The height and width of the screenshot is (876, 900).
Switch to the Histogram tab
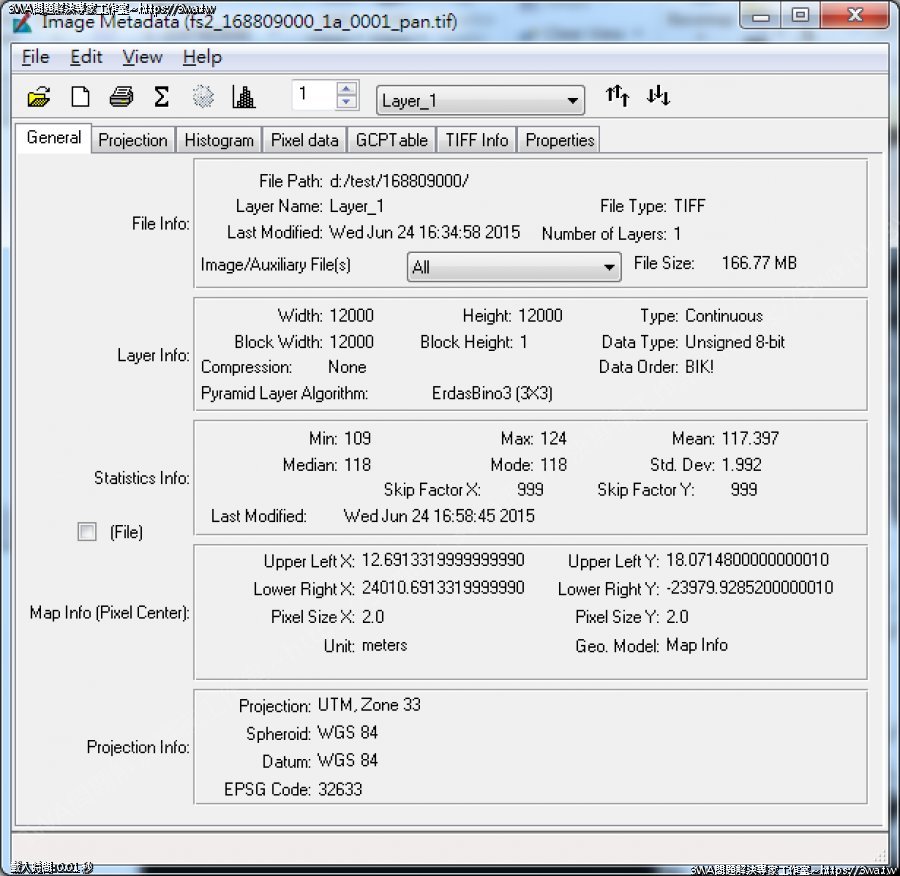[x=219, y=140]
